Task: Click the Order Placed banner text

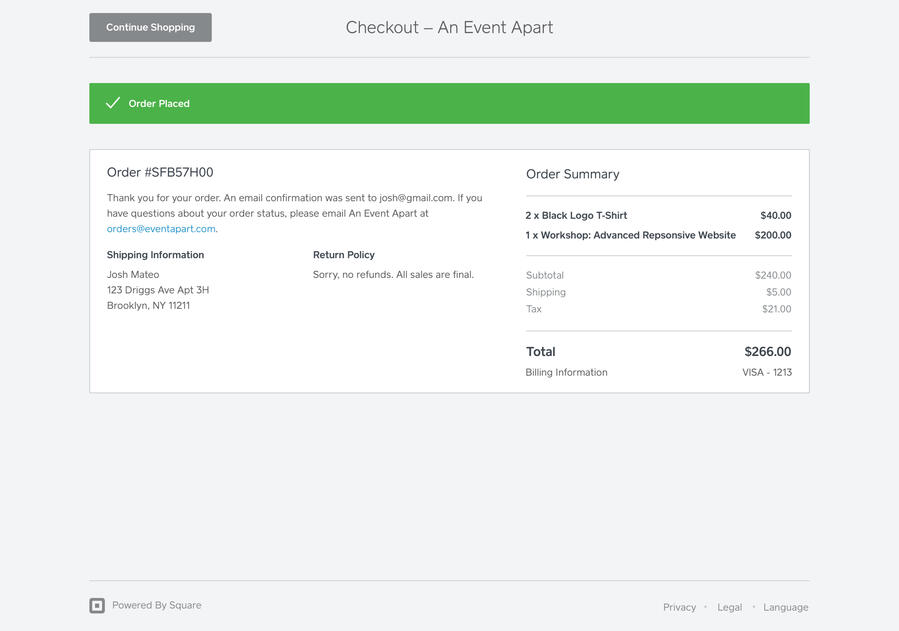Action: tap(159, 104)
